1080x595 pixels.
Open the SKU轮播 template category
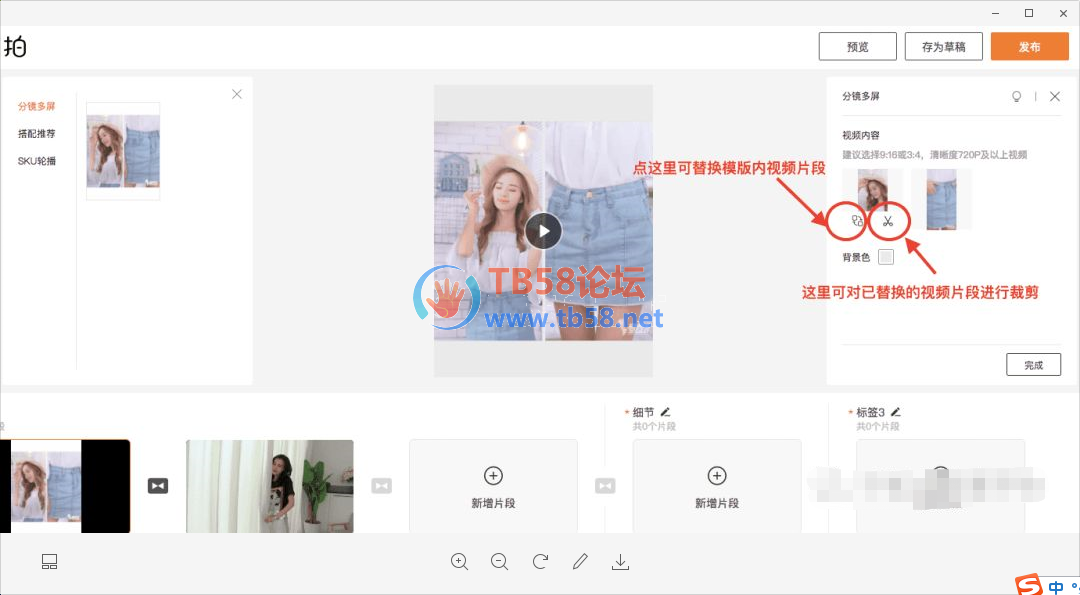[36, 160]
